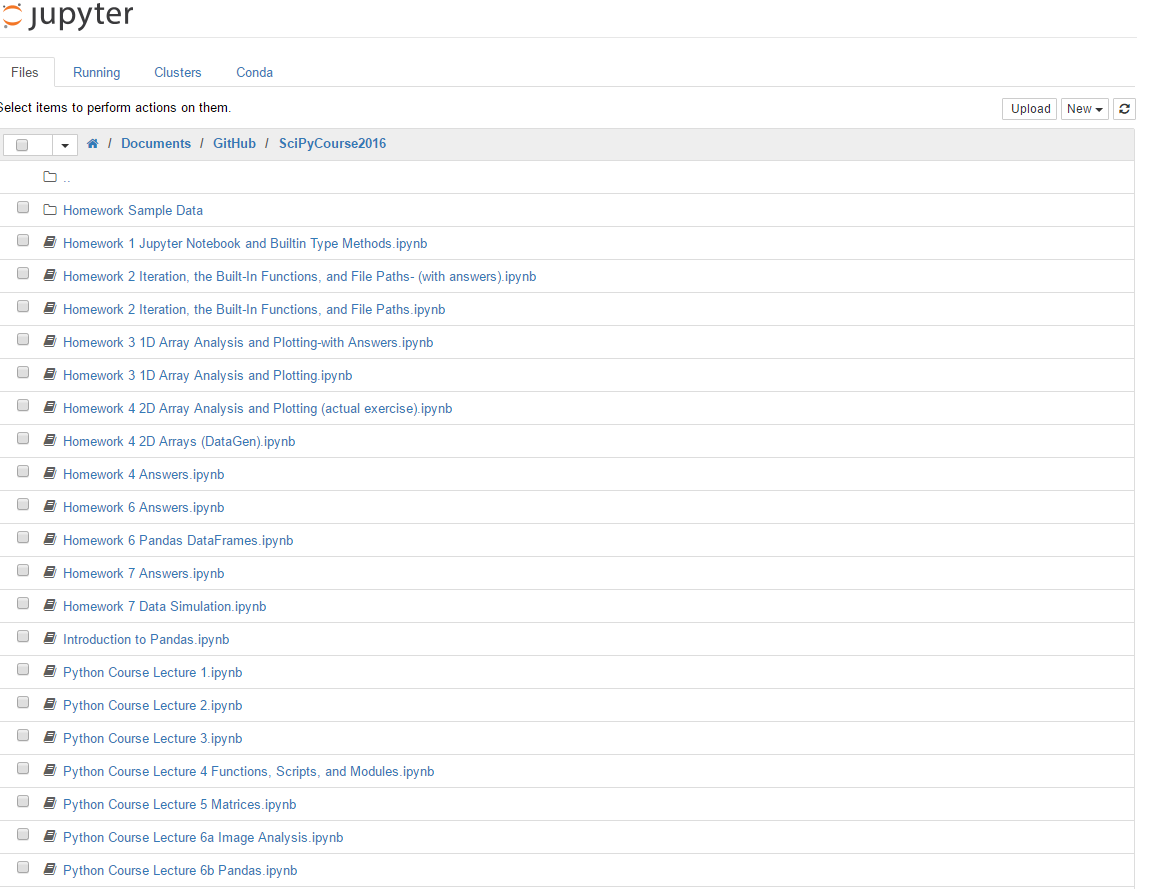
Task: Click notebook icon beside Python Course Lecture 2
Action: [x=50, y=705]
